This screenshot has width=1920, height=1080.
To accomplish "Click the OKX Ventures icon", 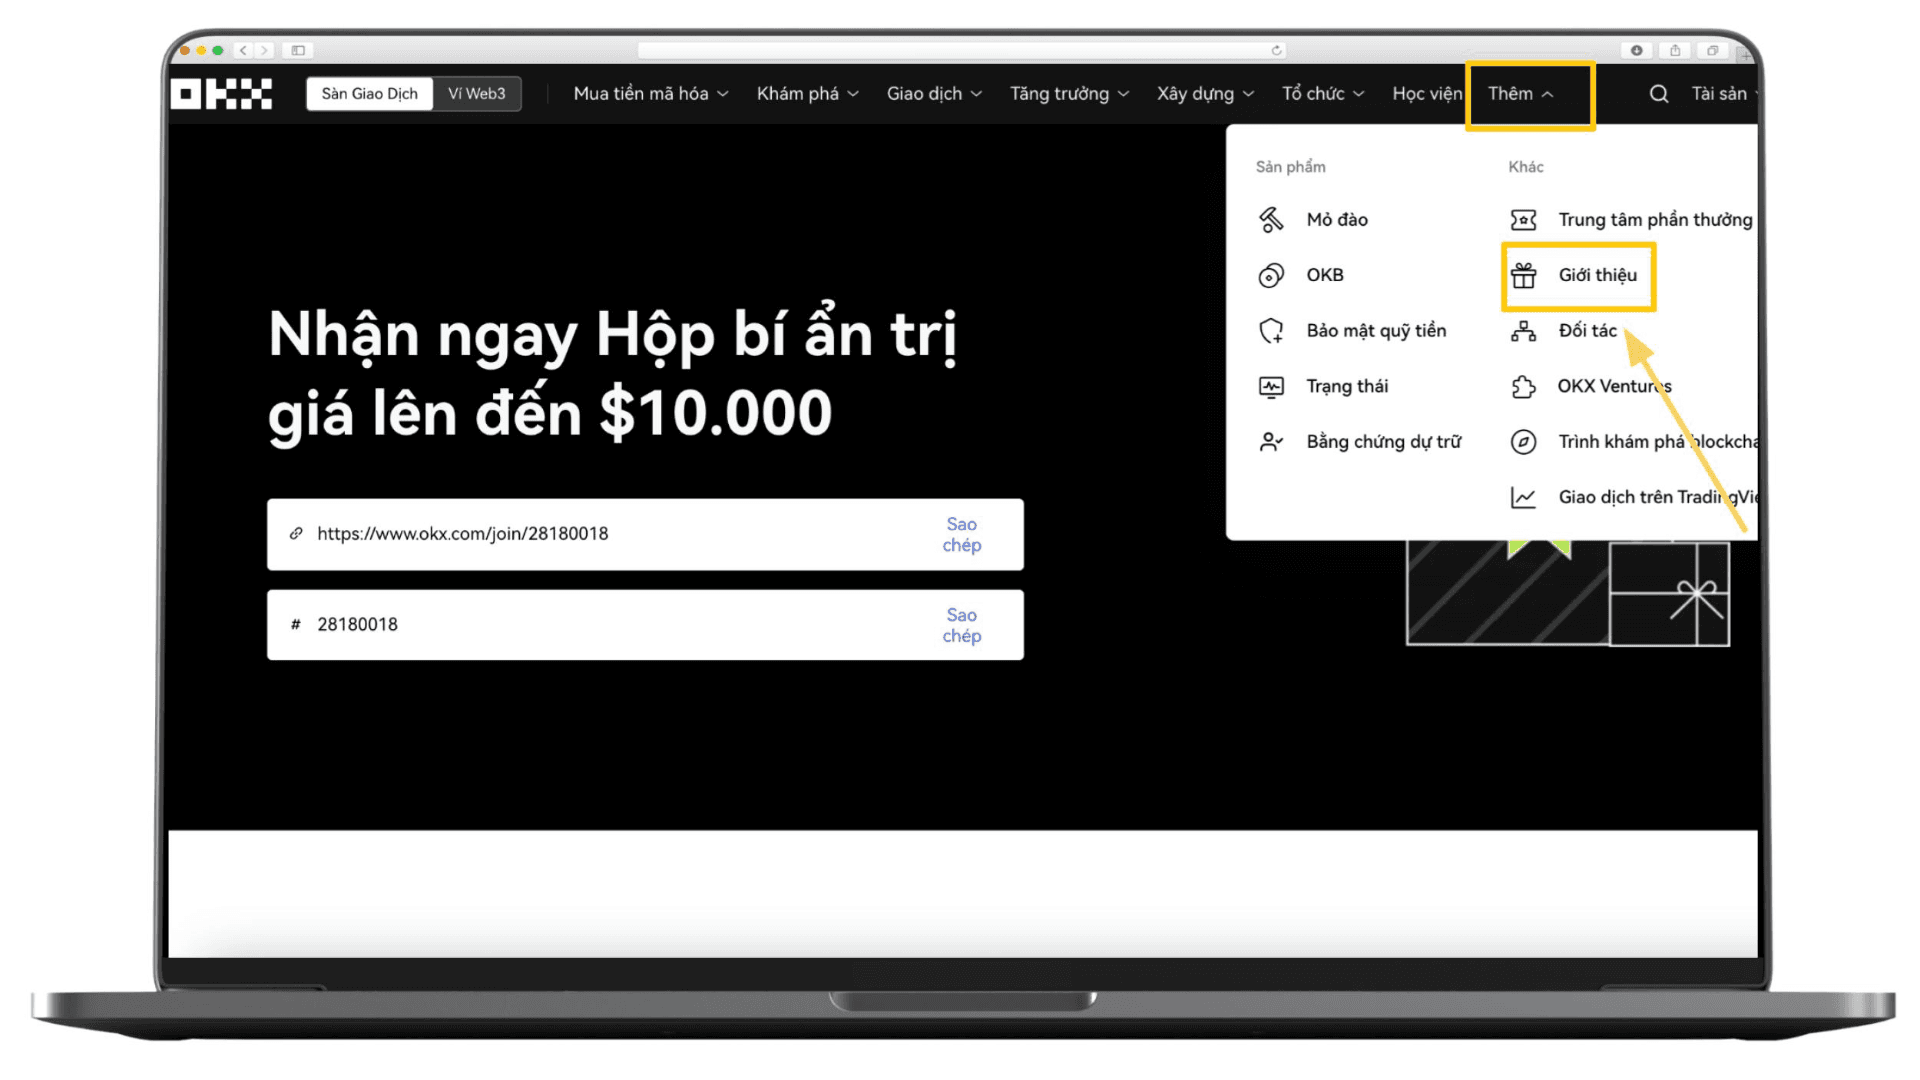I will coord(1524,385).
